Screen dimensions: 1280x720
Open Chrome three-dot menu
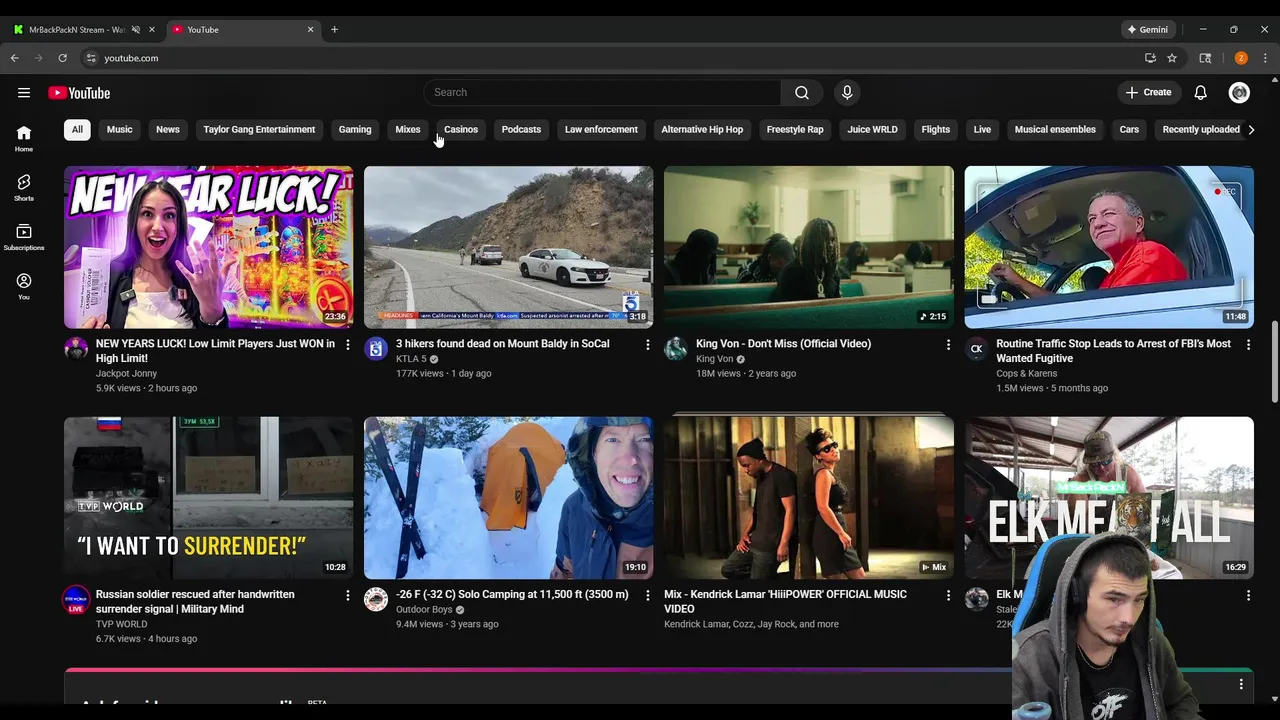1265,58
